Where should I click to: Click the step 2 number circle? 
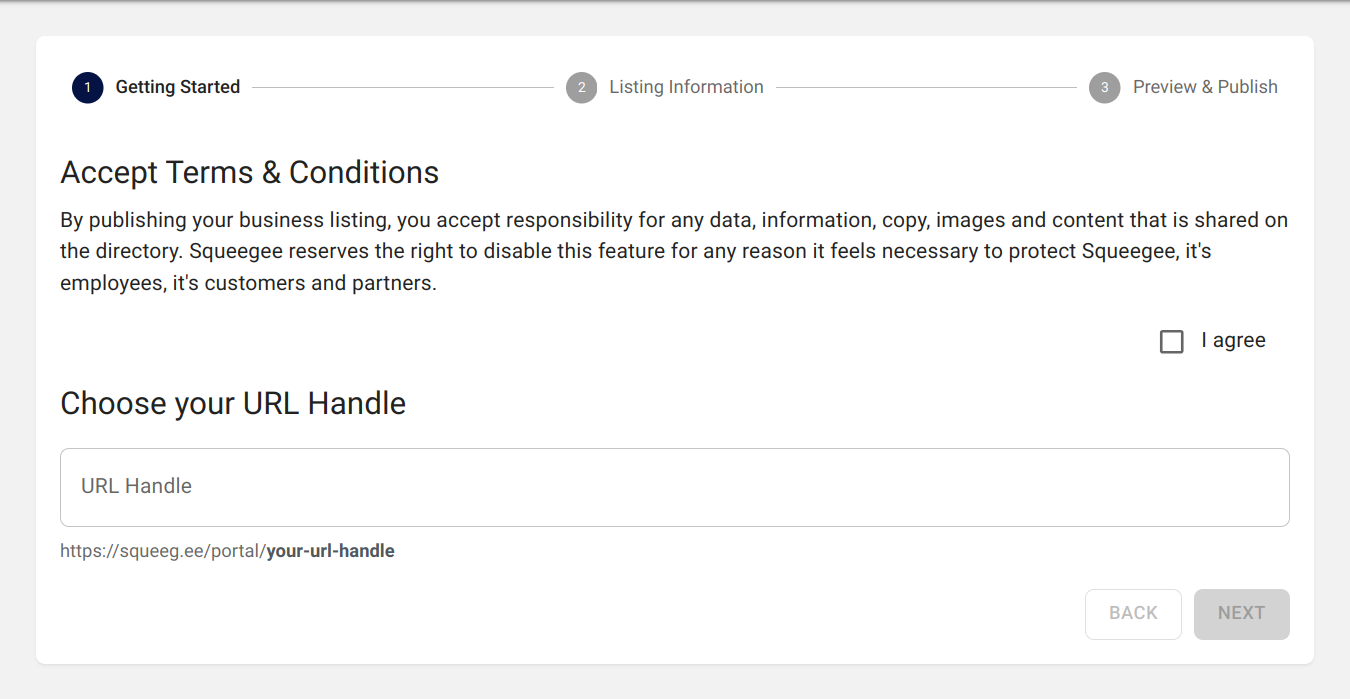click(x=581, y=88)
